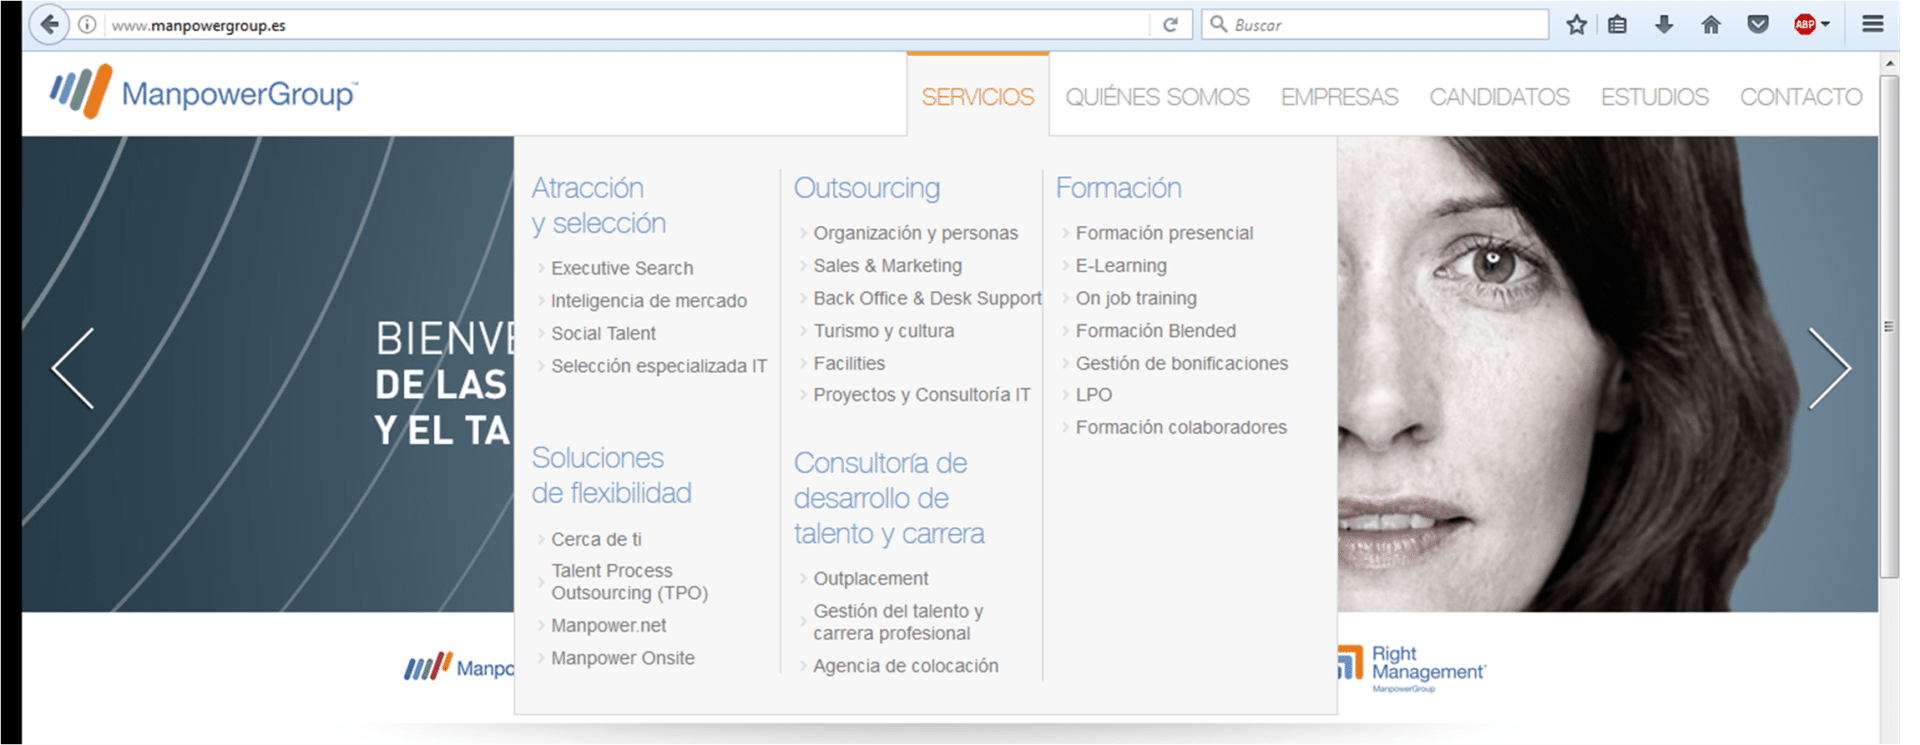The image size is (1920, 745).
Task: Select Cerca de ti
Action: pos(596,539)
